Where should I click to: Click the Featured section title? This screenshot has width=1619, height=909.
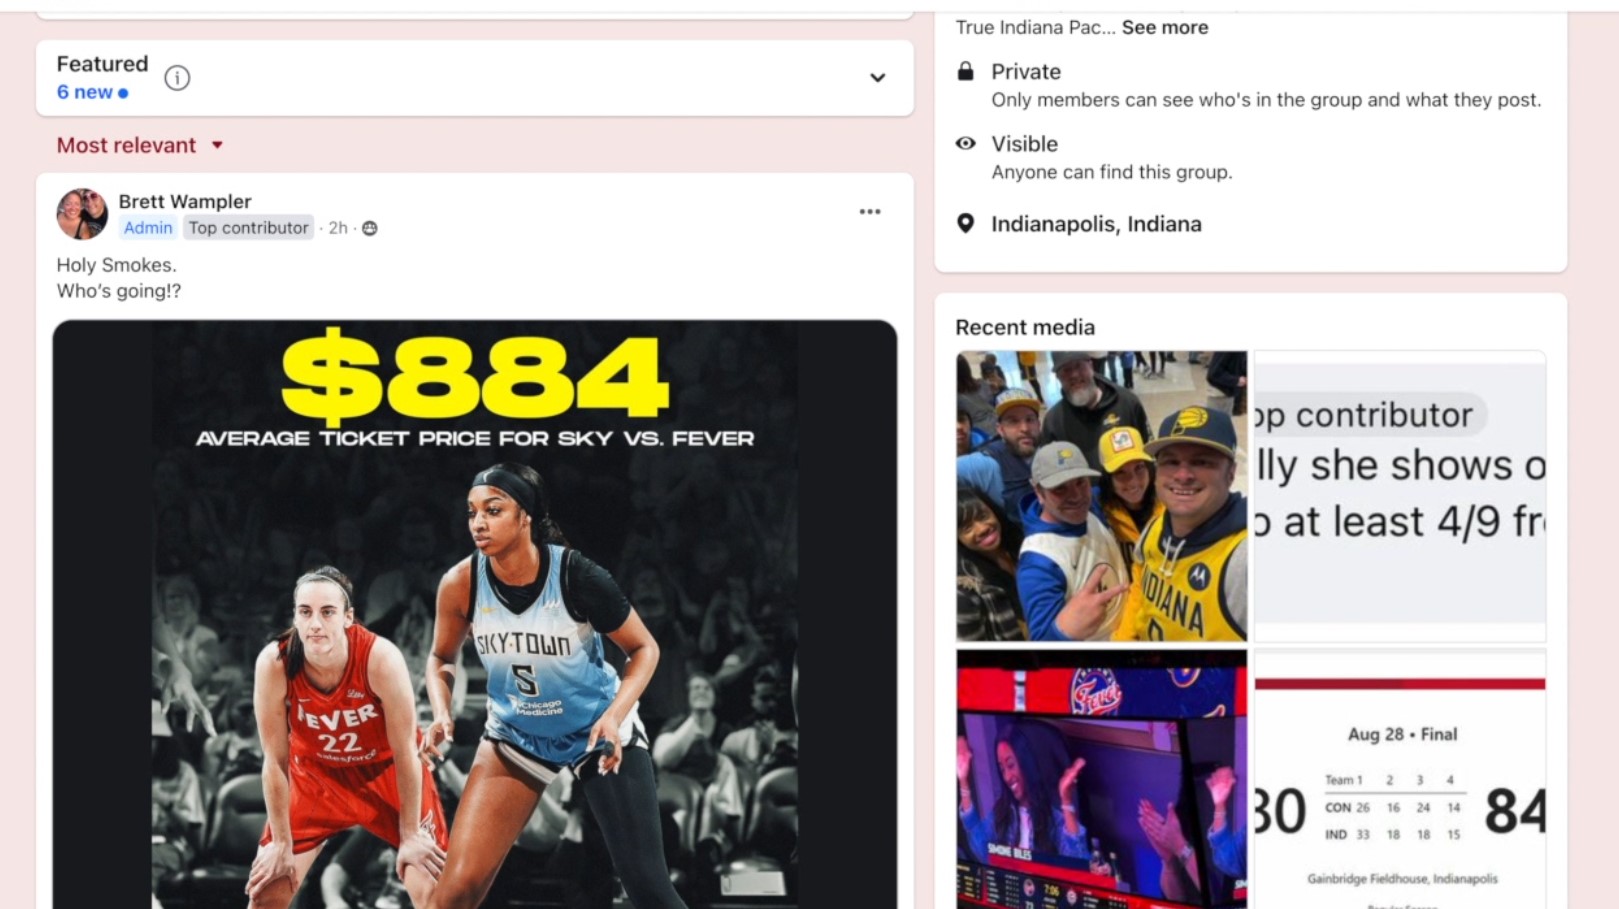click(102, 64)
